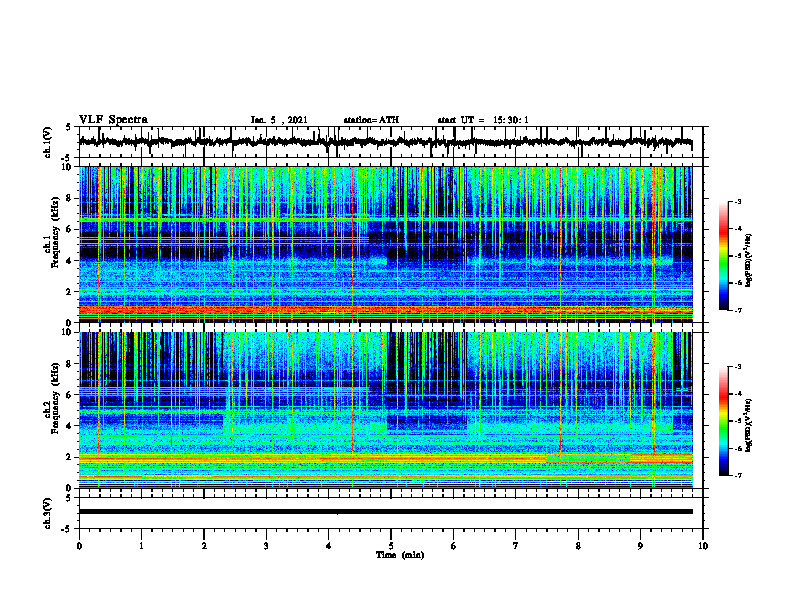Click the "5" tick on ch.3(V) axis
This screenshot has width=792, height=612.
(68, 499)
